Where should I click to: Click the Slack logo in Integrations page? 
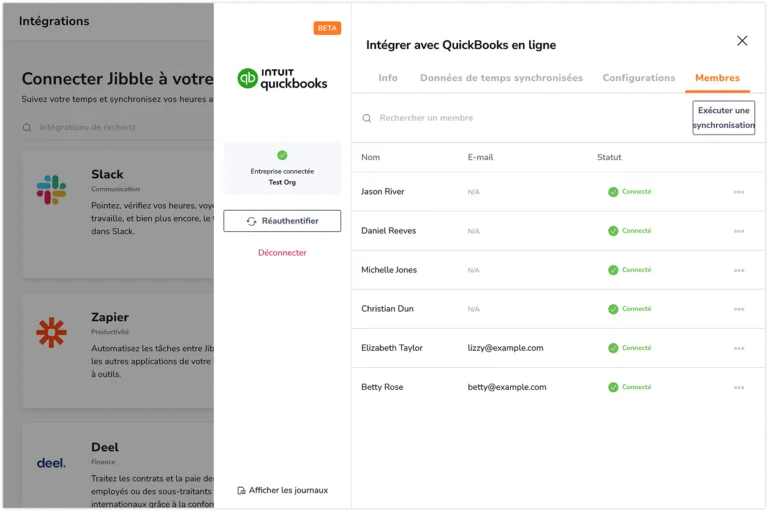tap(51, 190)
